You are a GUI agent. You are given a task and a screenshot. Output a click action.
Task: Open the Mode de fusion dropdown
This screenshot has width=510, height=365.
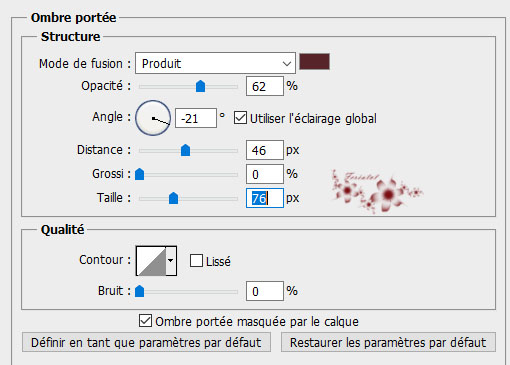(215, 63)
